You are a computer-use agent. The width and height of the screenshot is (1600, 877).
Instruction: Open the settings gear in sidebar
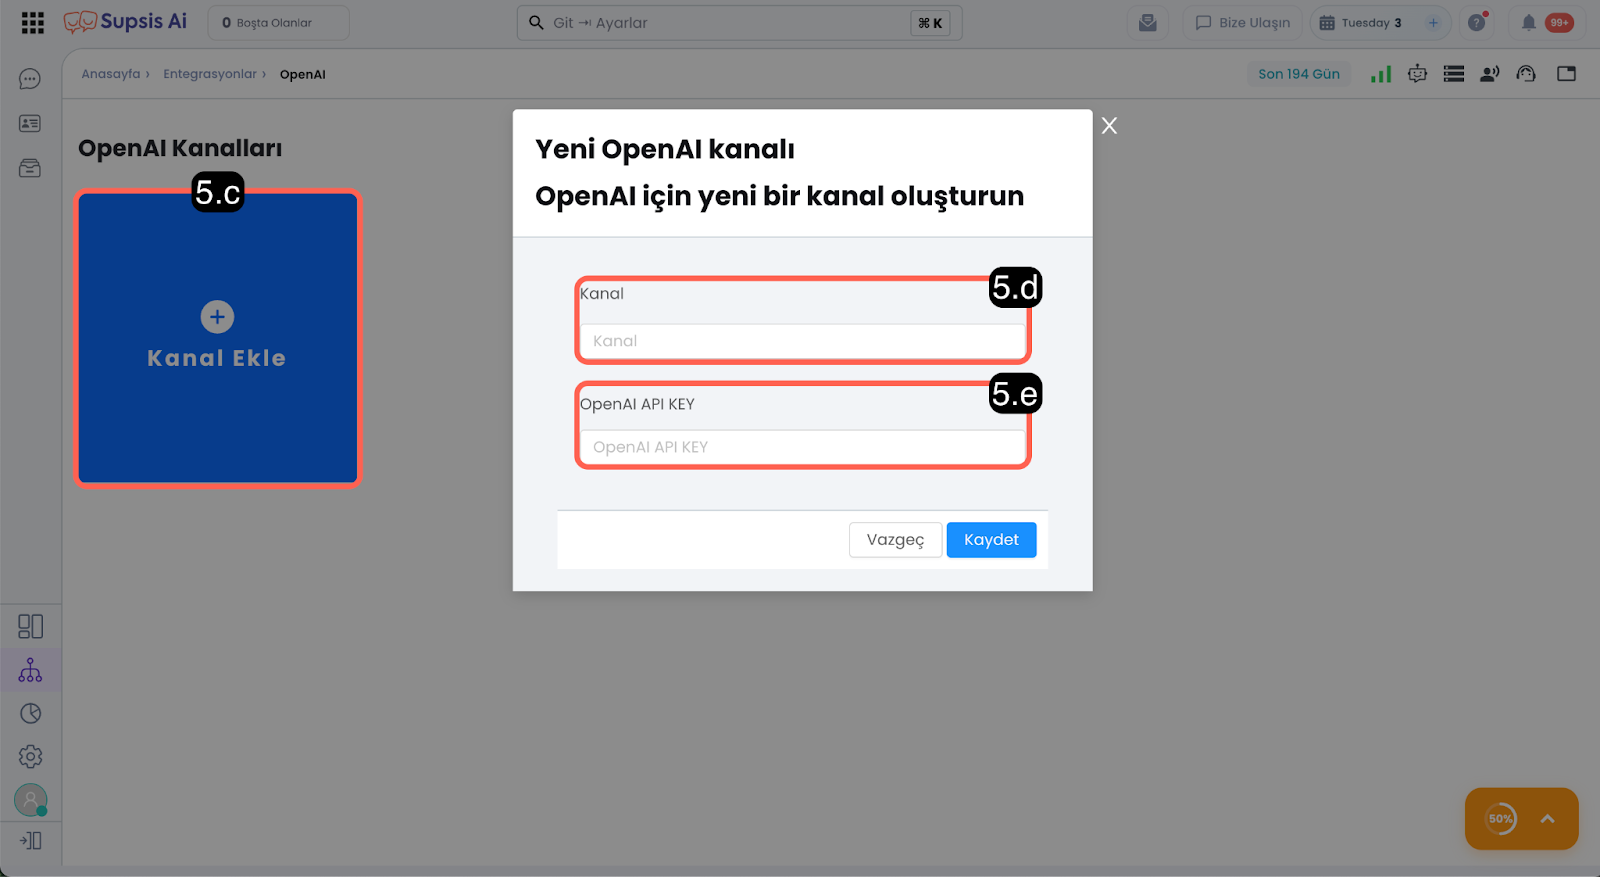(30, 757)
